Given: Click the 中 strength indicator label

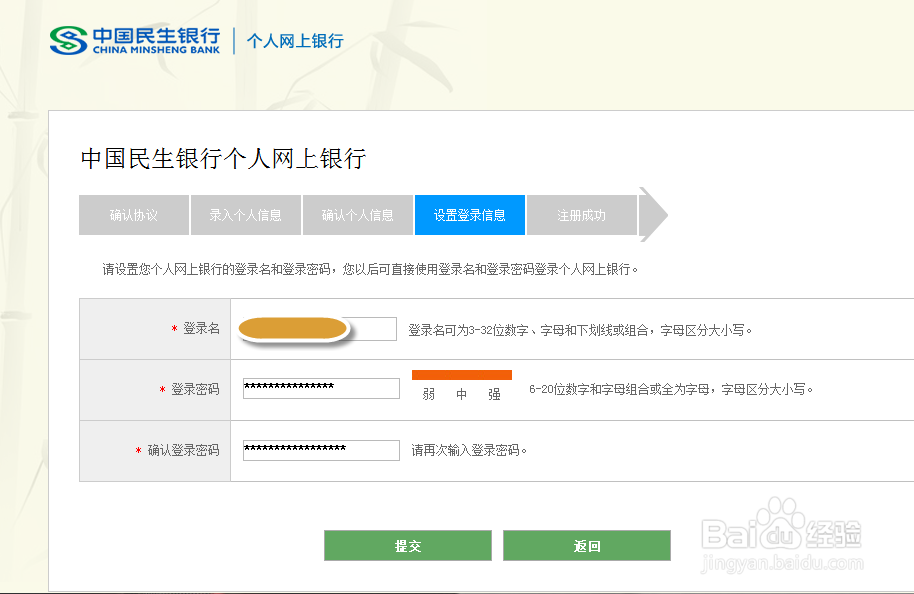Looking at the screenshot, I should tap(461, 394).
